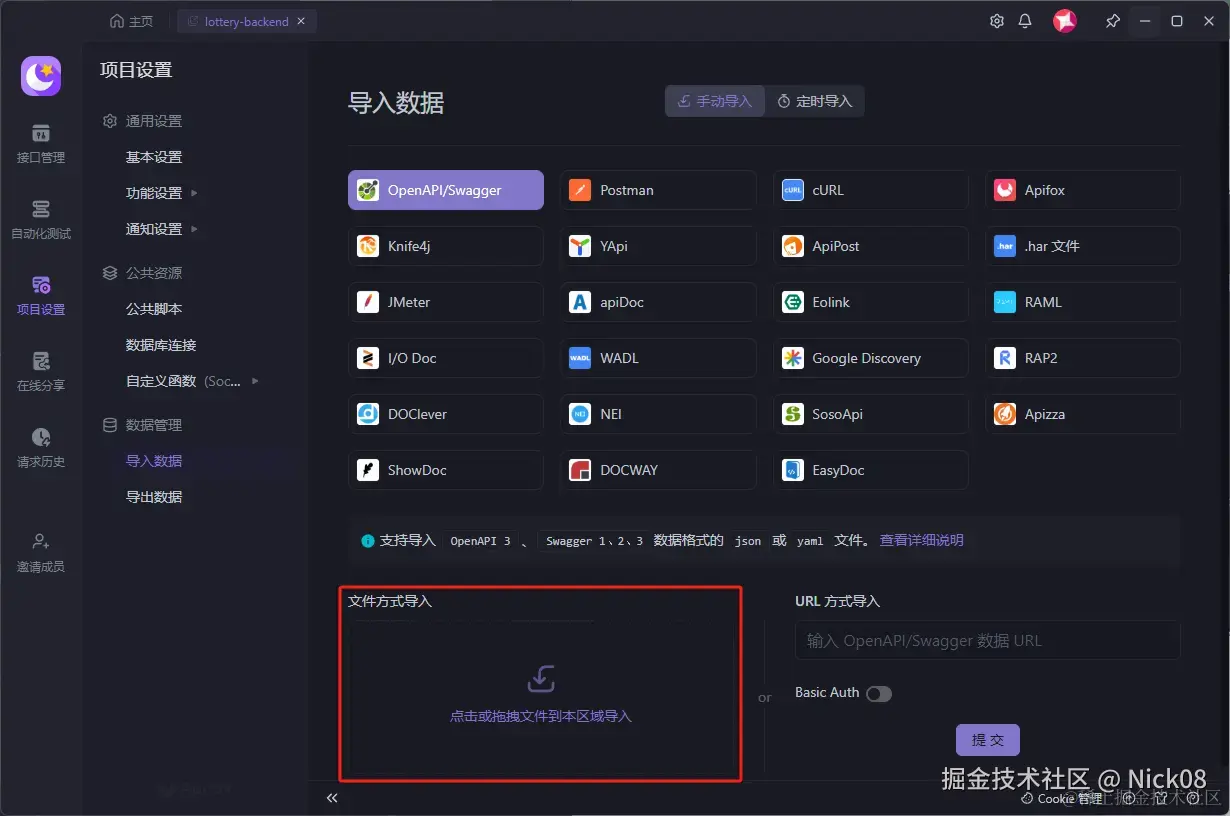Select NEI import format
The image size is (1230, 816).
658,414
